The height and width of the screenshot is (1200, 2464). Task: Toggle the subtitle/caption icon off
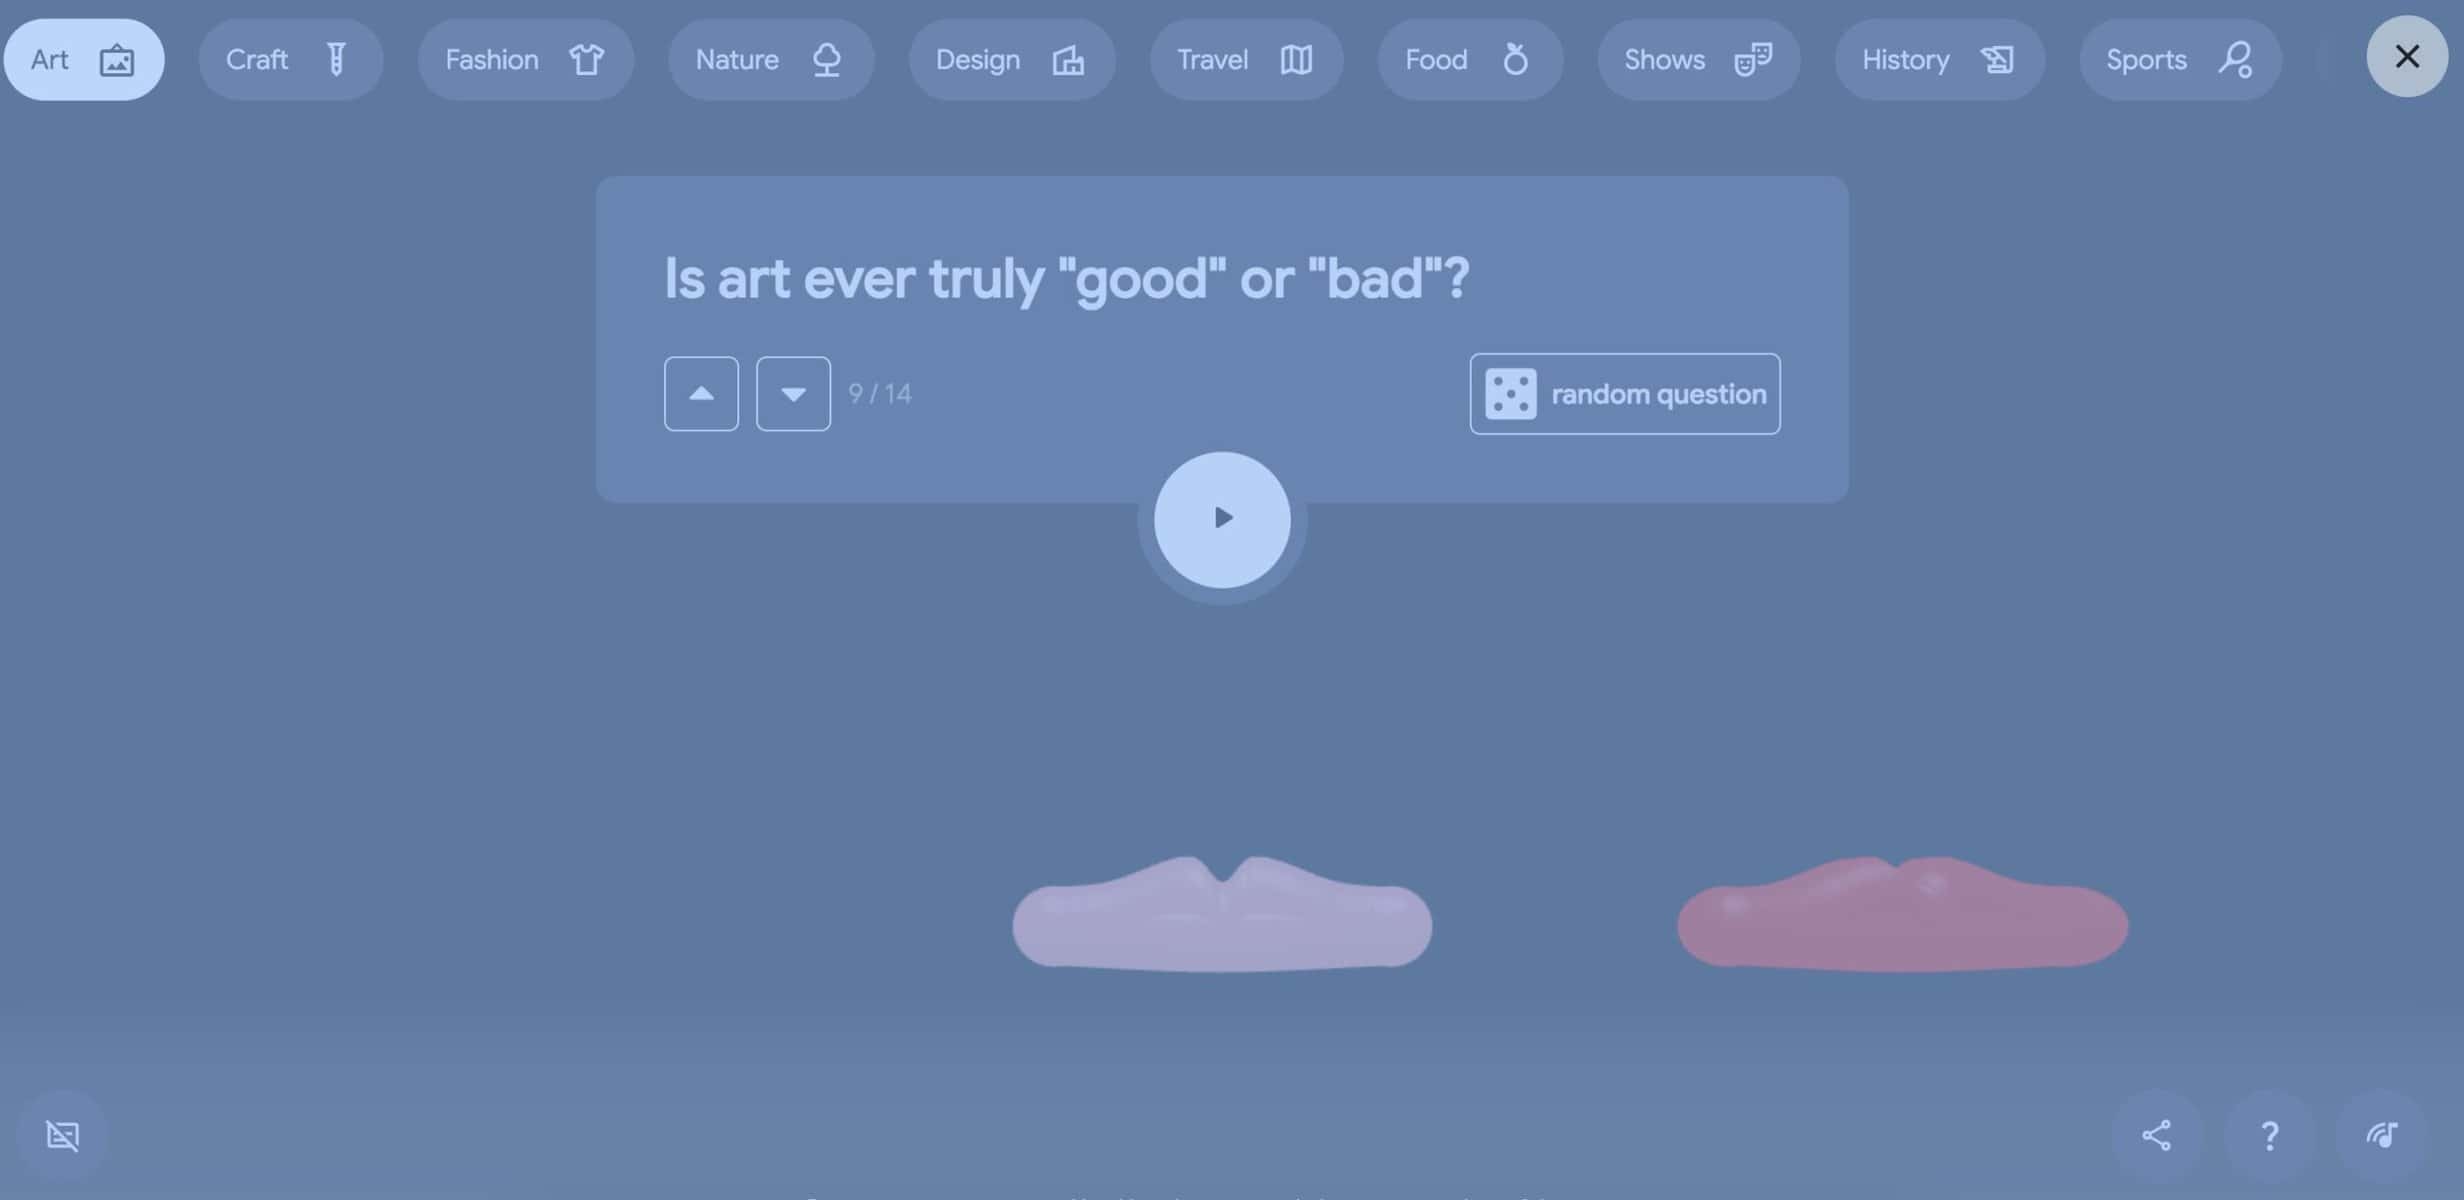[61, 1134]
